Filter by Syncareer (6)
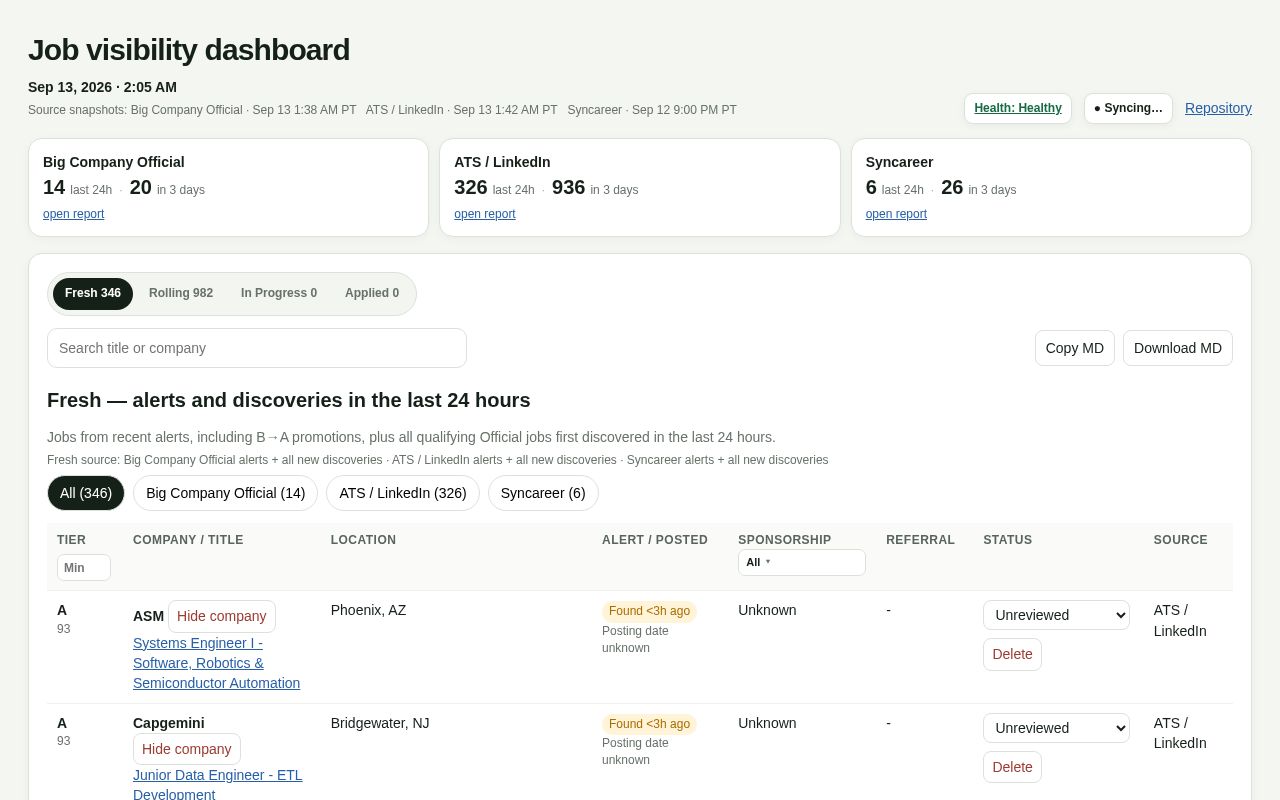 [543, 493]
